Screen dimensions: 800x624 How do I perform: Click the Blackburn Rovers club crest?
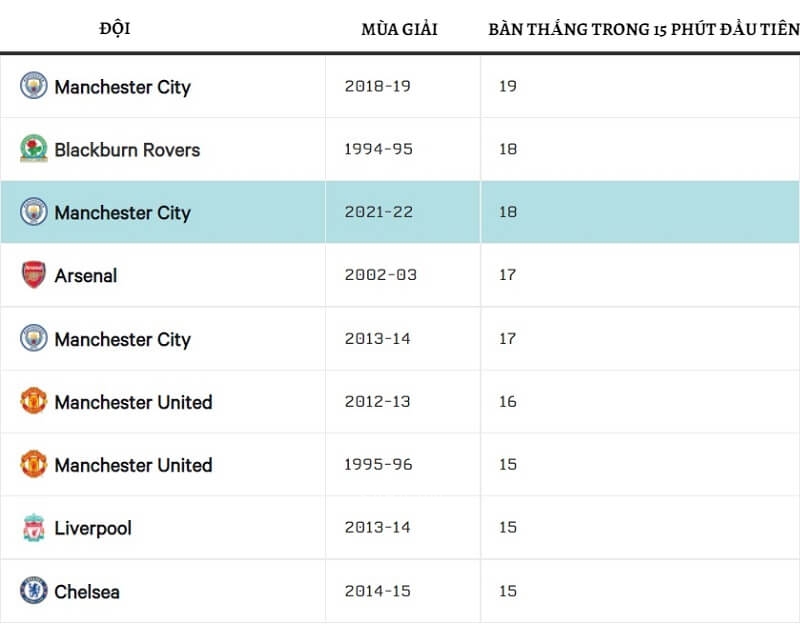[34, 149]
